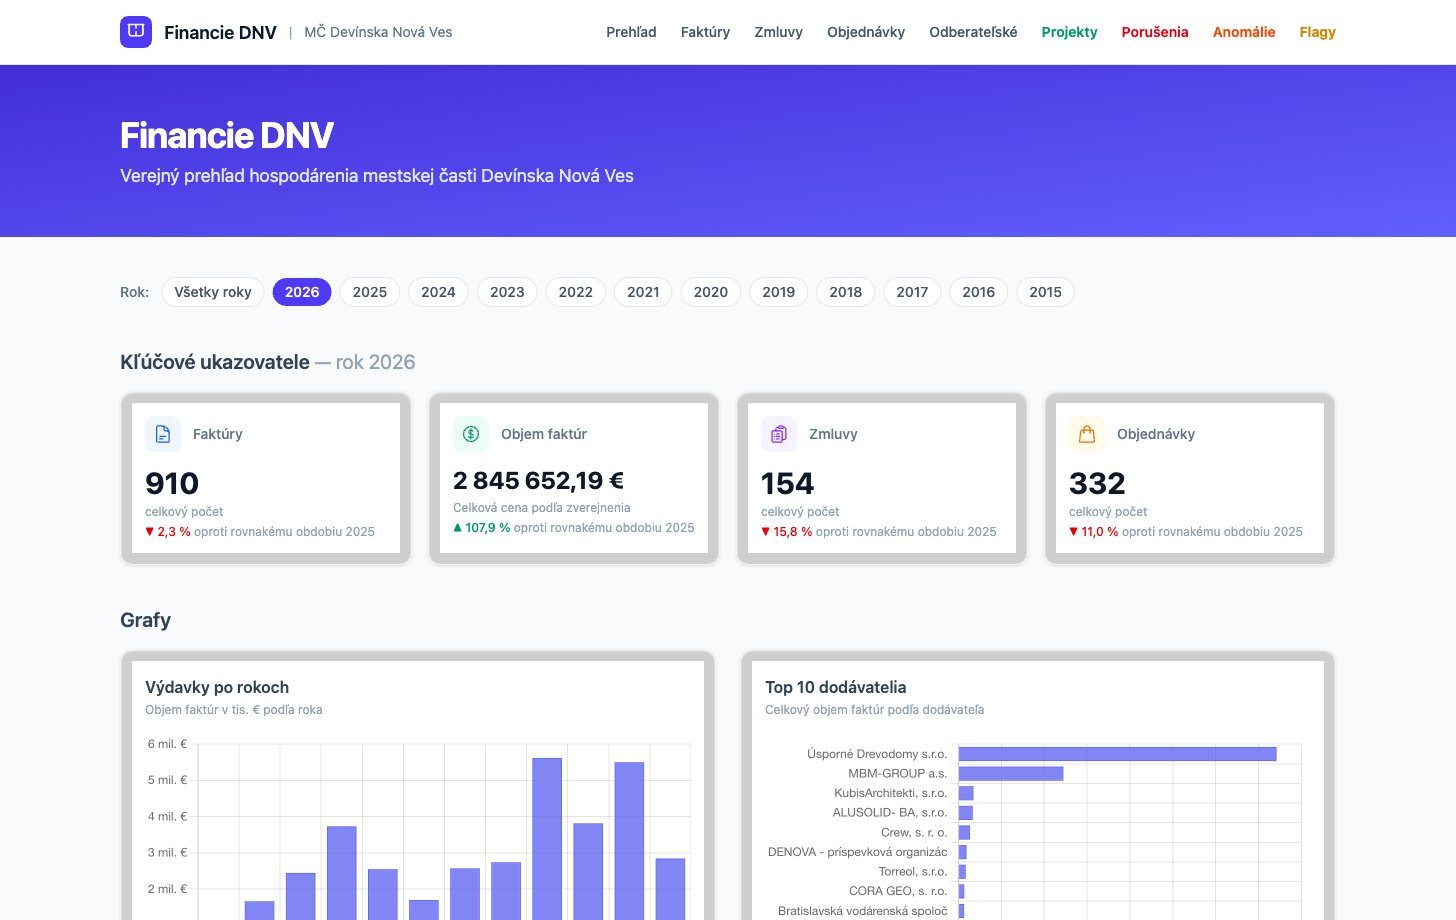Open Odberateľské in the top menu
Viewport: 1456px width, 920px height.
973,32
